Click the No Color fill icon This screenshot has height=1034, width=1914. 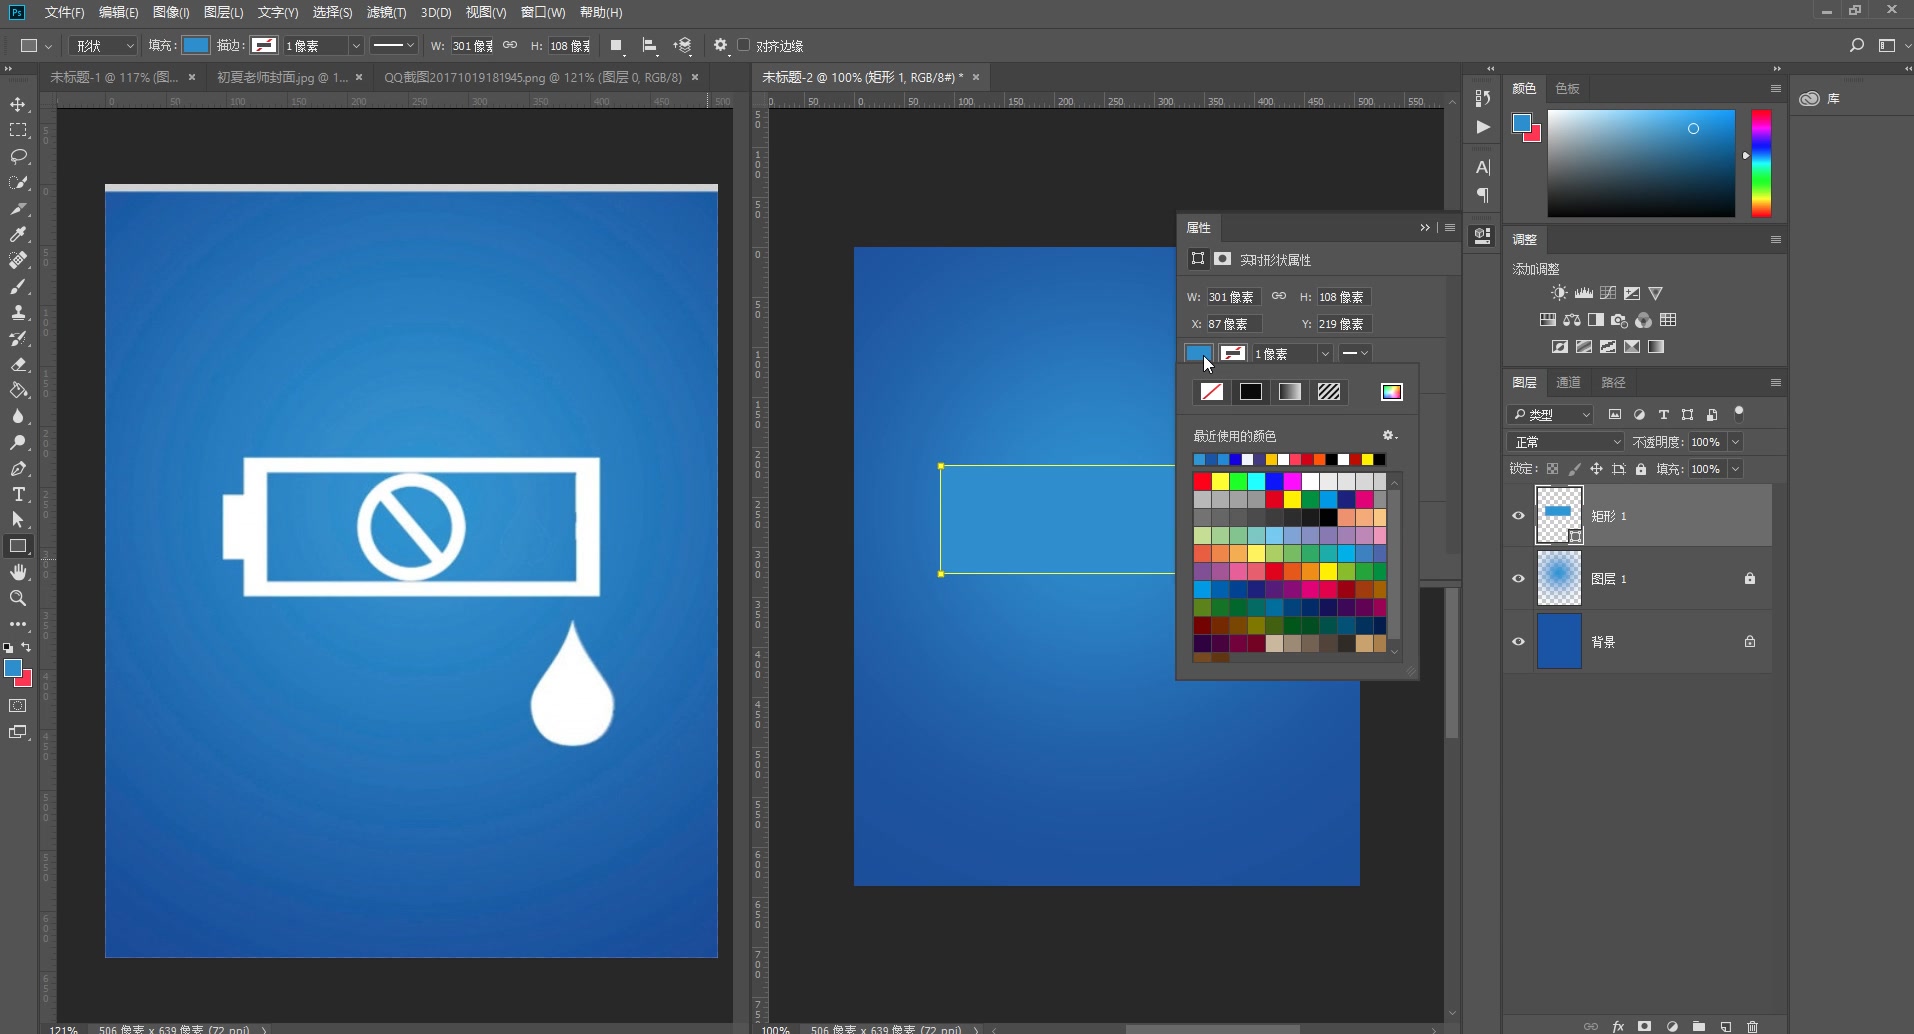pyautogui.click(x=1211, y=392)
